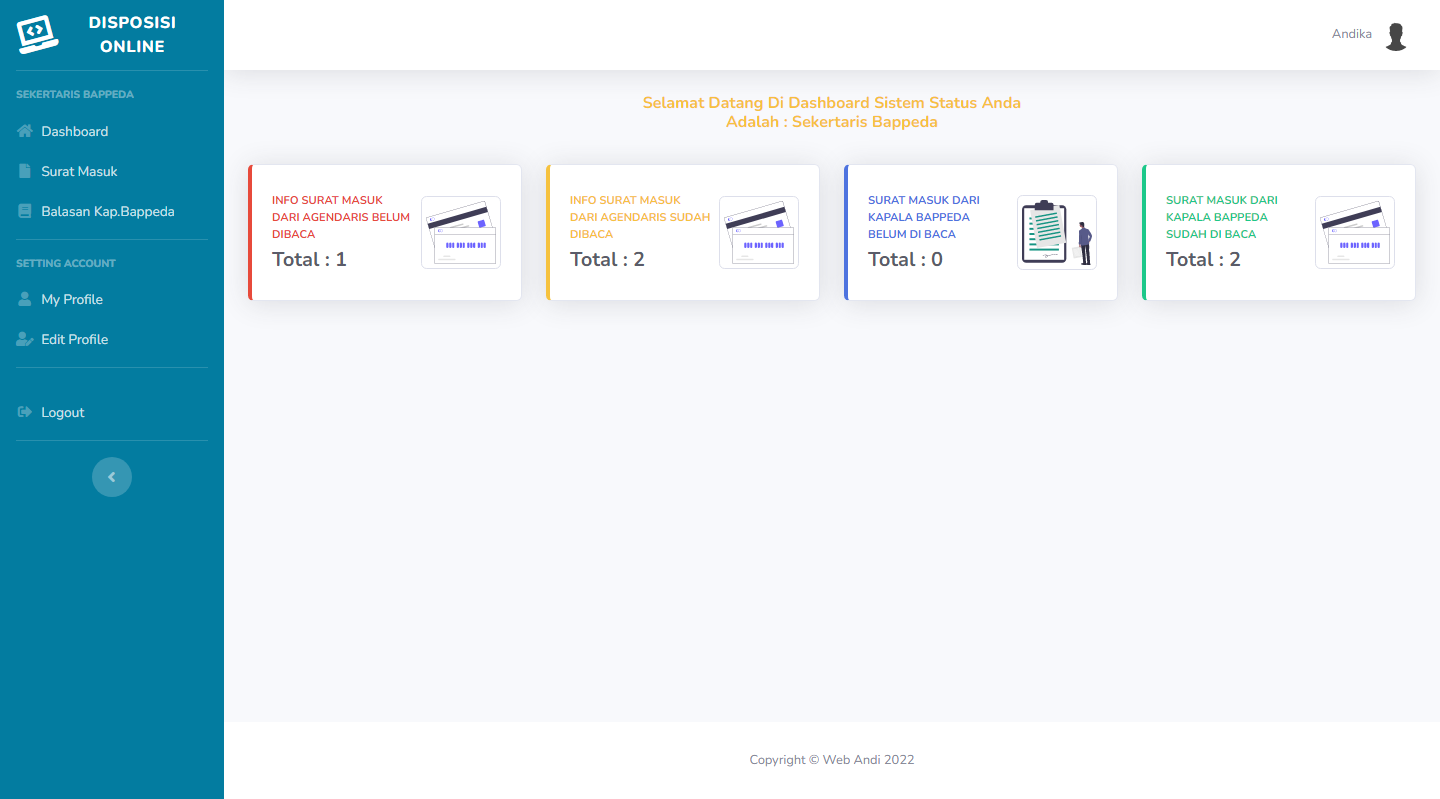Collapse the sidebar with the chevron button
Viewport: 1440px width, 799px height.
click(112, 477)
